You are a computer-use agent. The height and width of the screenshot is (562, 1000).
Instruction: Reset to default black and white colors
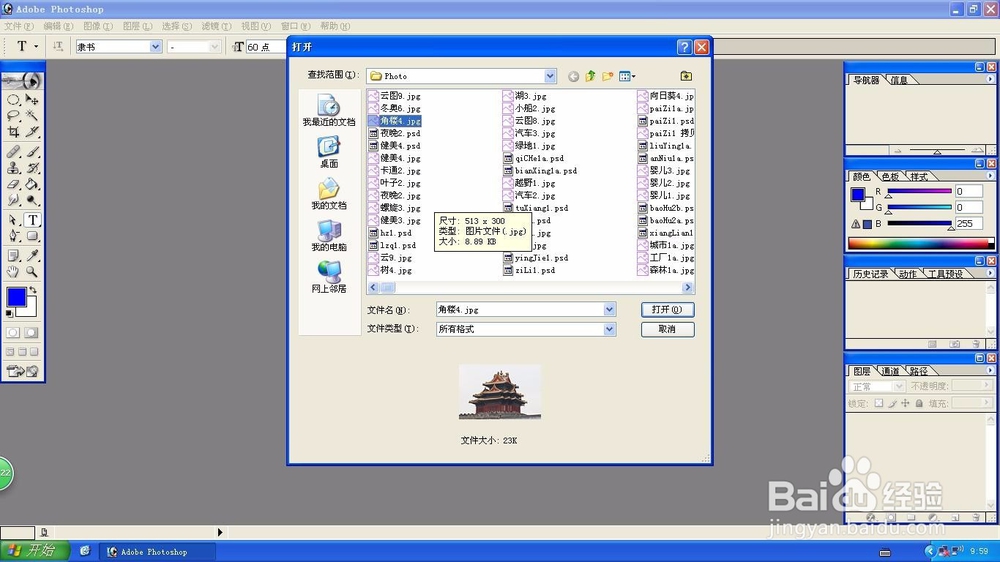point(9,313)
